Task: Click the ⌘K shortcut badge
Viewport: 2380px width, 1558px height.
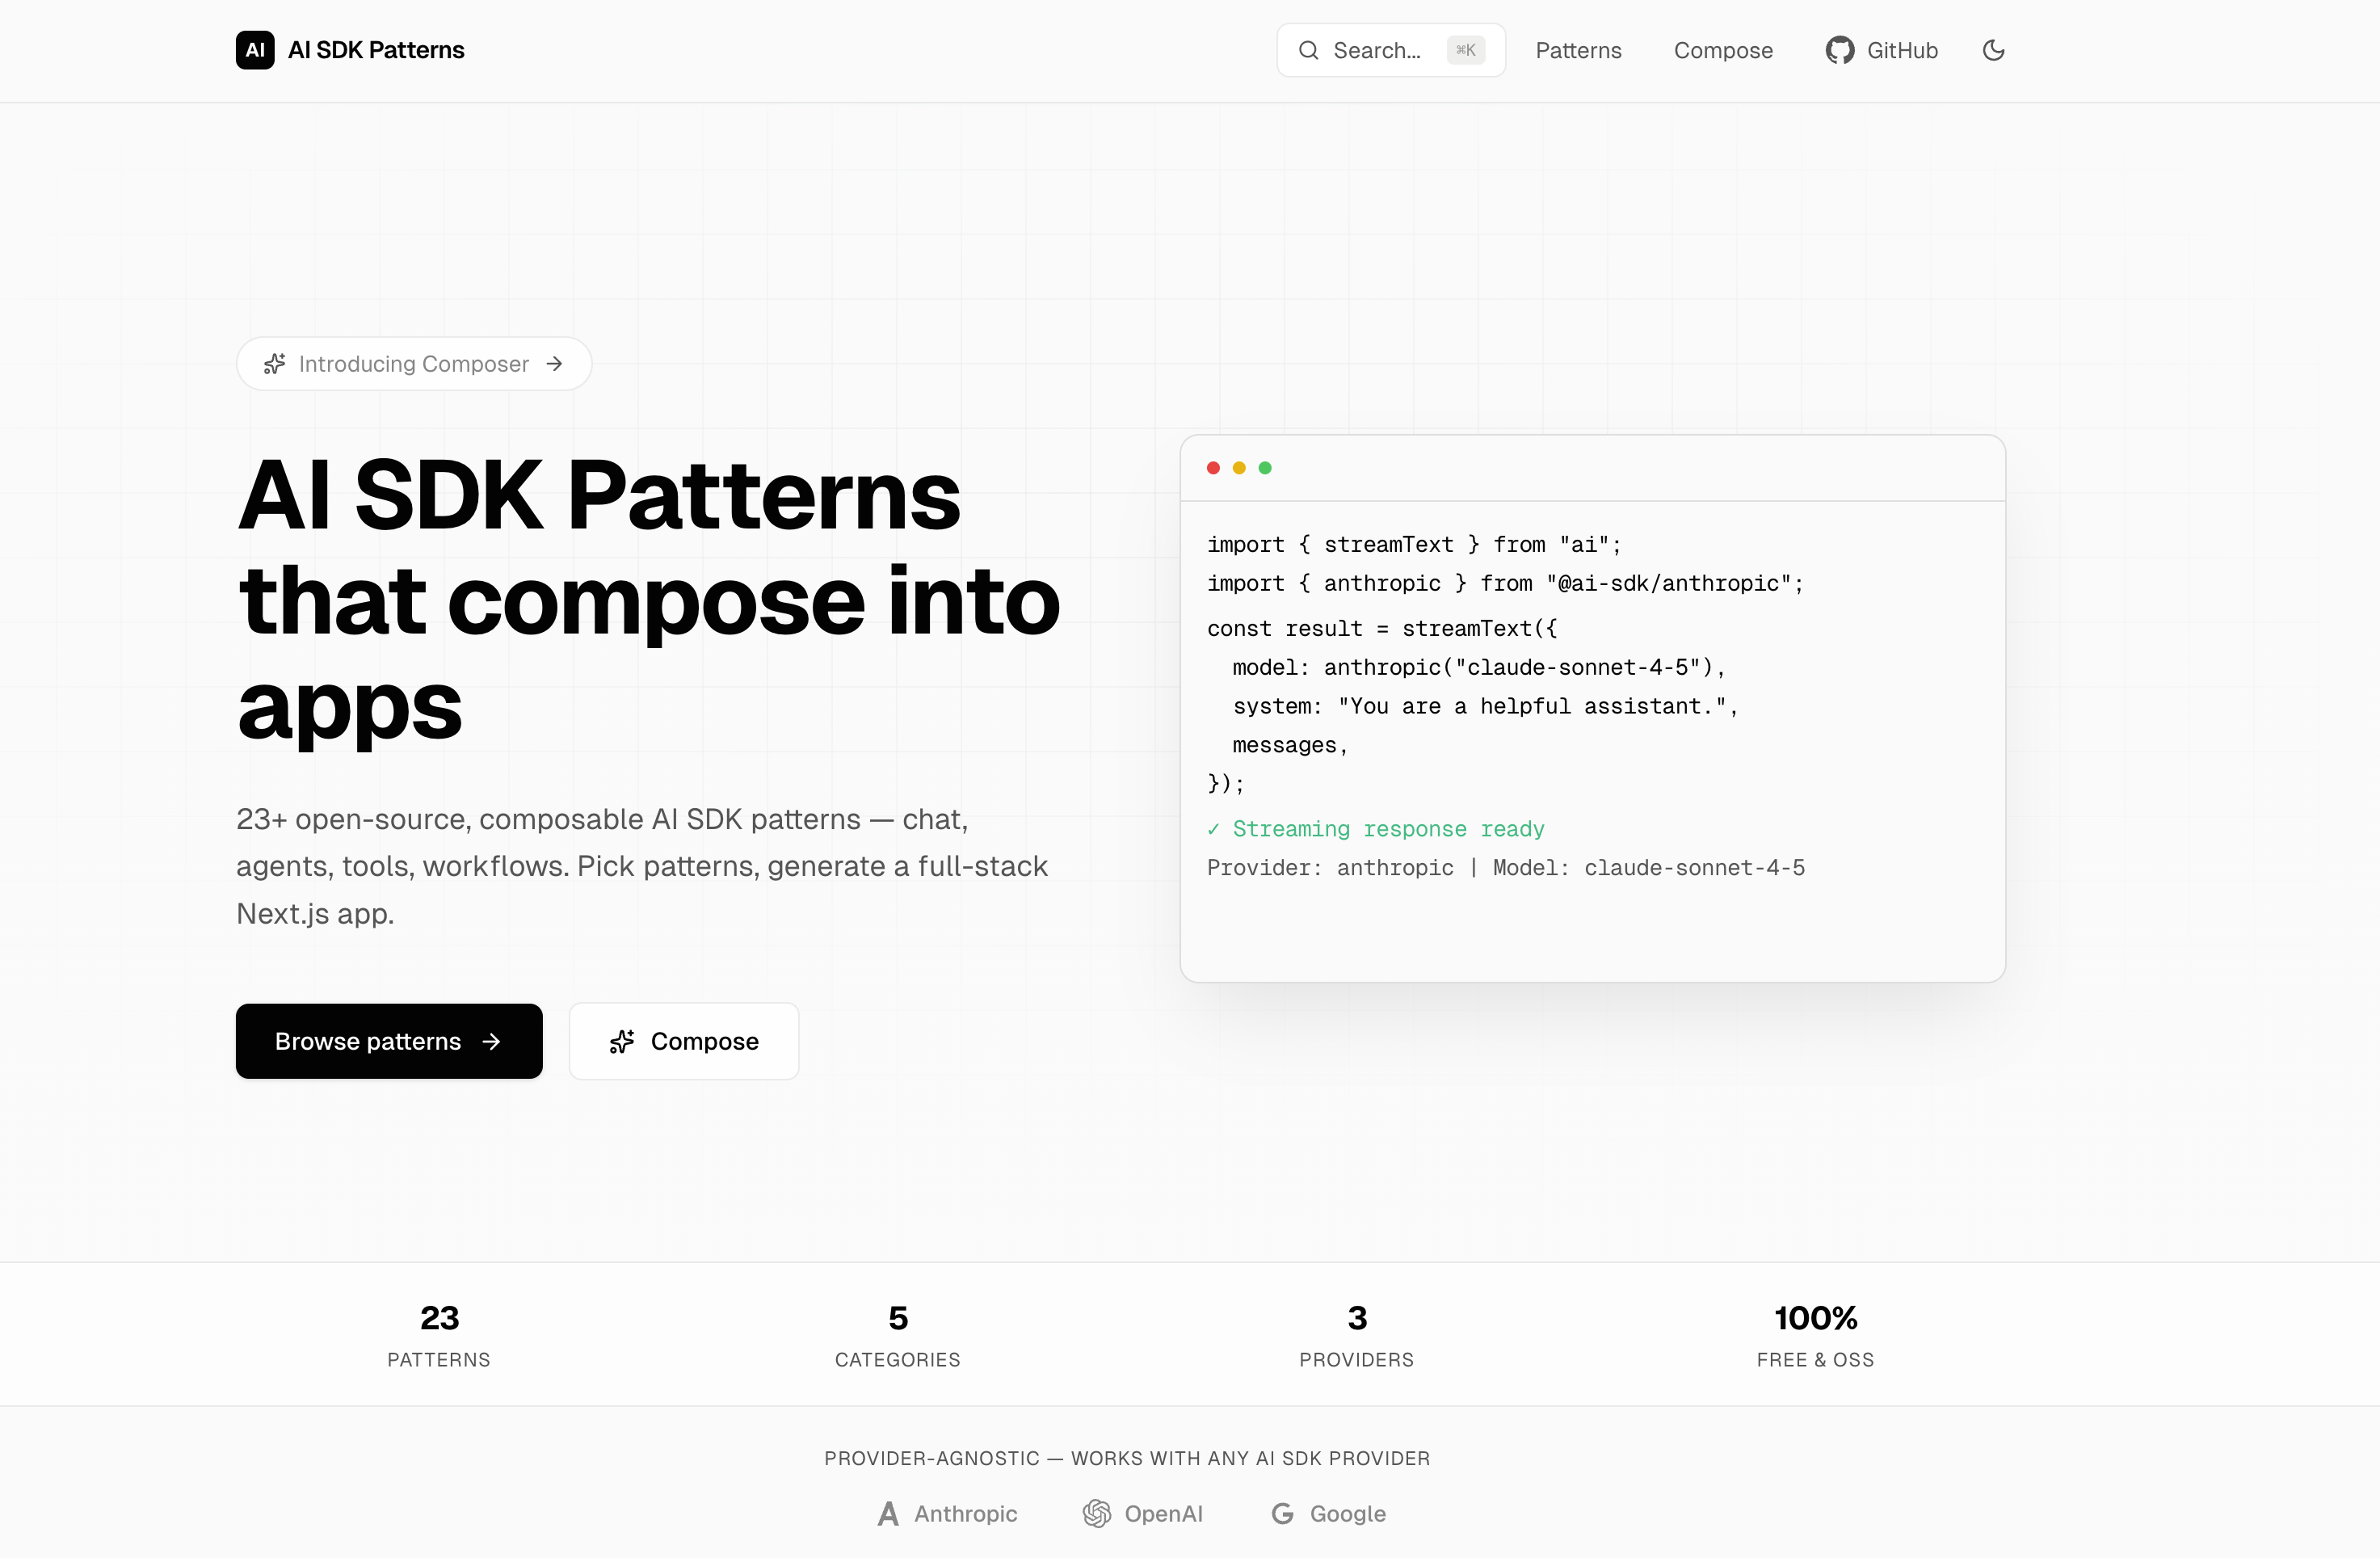Action: (1466, 50)
